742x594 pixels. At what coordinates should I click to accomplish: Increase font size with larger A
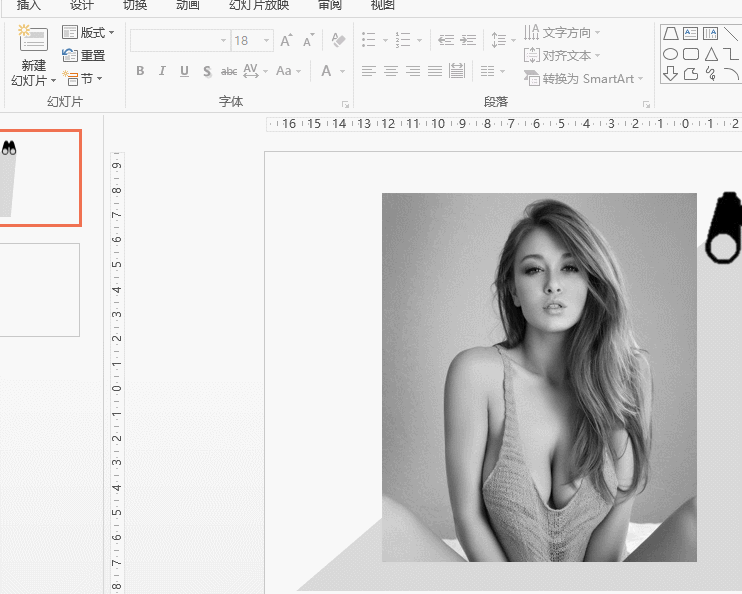click(x=286, y=41)
